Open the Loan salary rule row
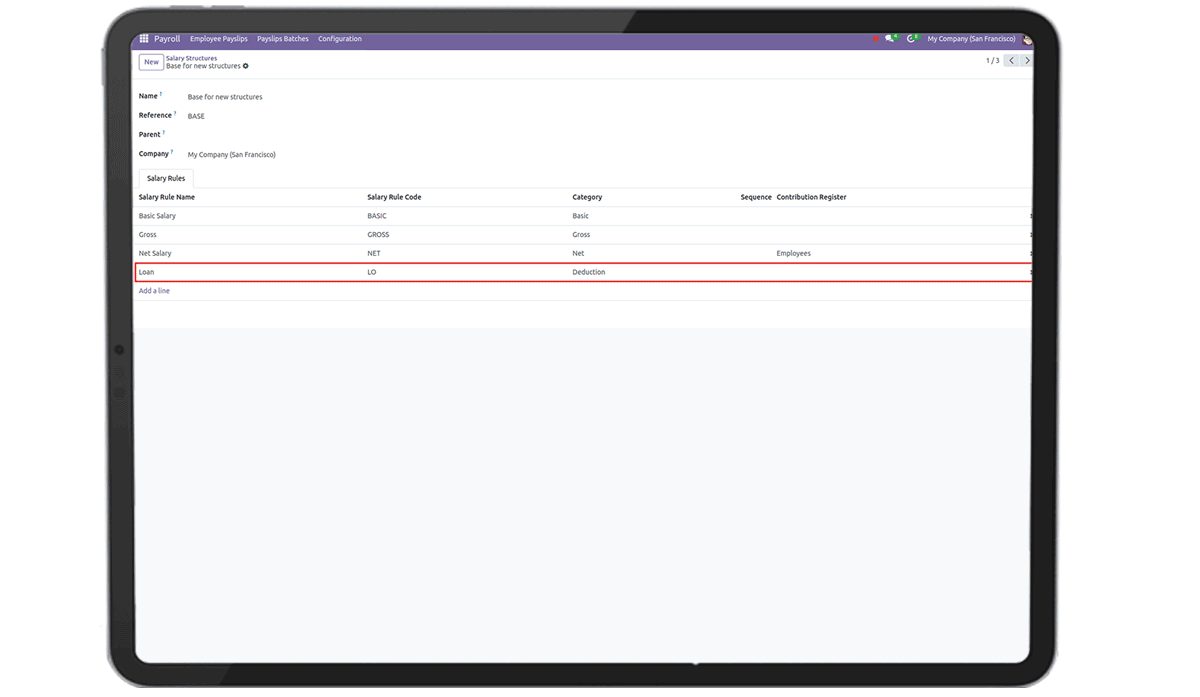1200x697 pixels. (147, 272)
